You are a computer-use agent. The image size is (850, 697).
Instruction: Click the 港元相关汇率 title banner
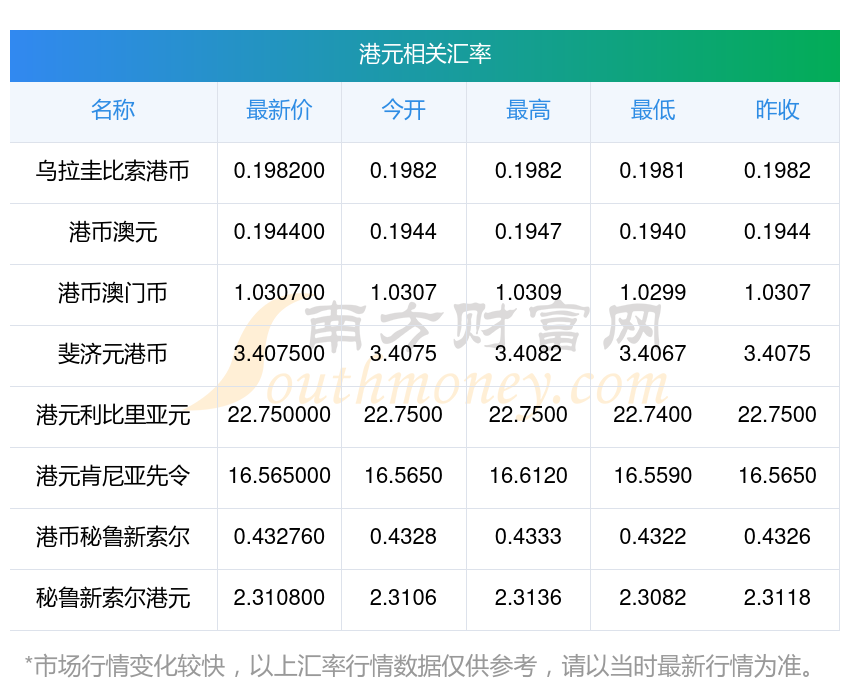(425, 54)
